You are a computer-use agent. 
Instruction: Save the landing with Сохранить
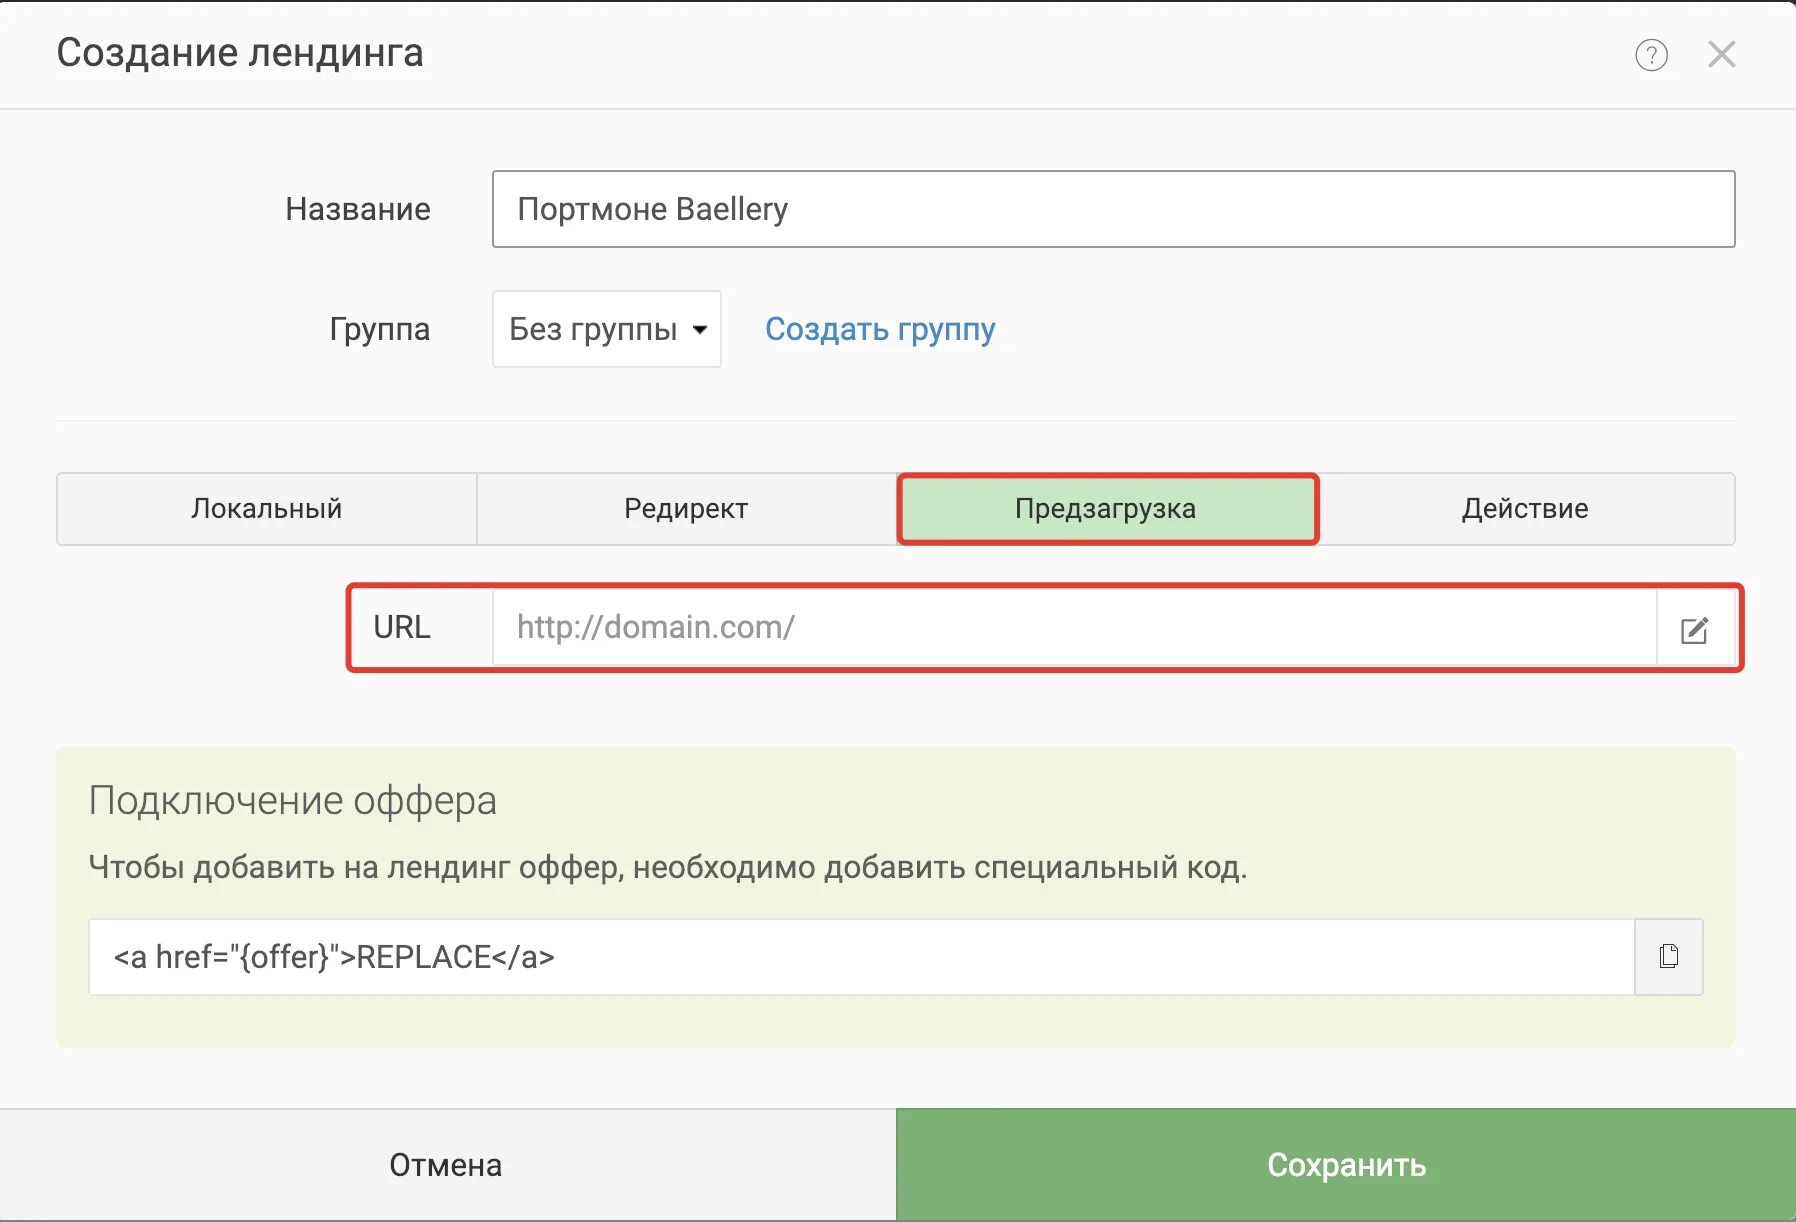pos(1346,1165)
